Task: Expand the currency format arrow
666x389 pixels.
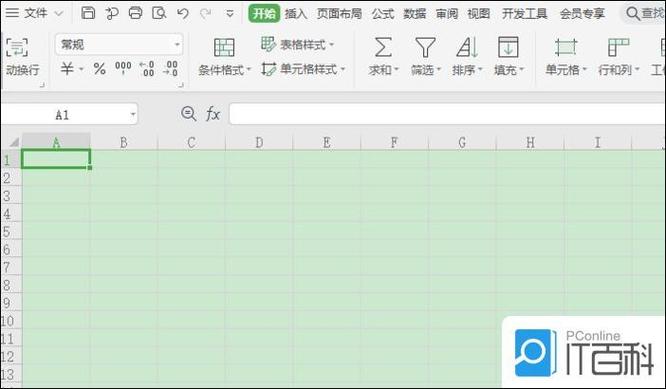Action: [x=81, y=69]
